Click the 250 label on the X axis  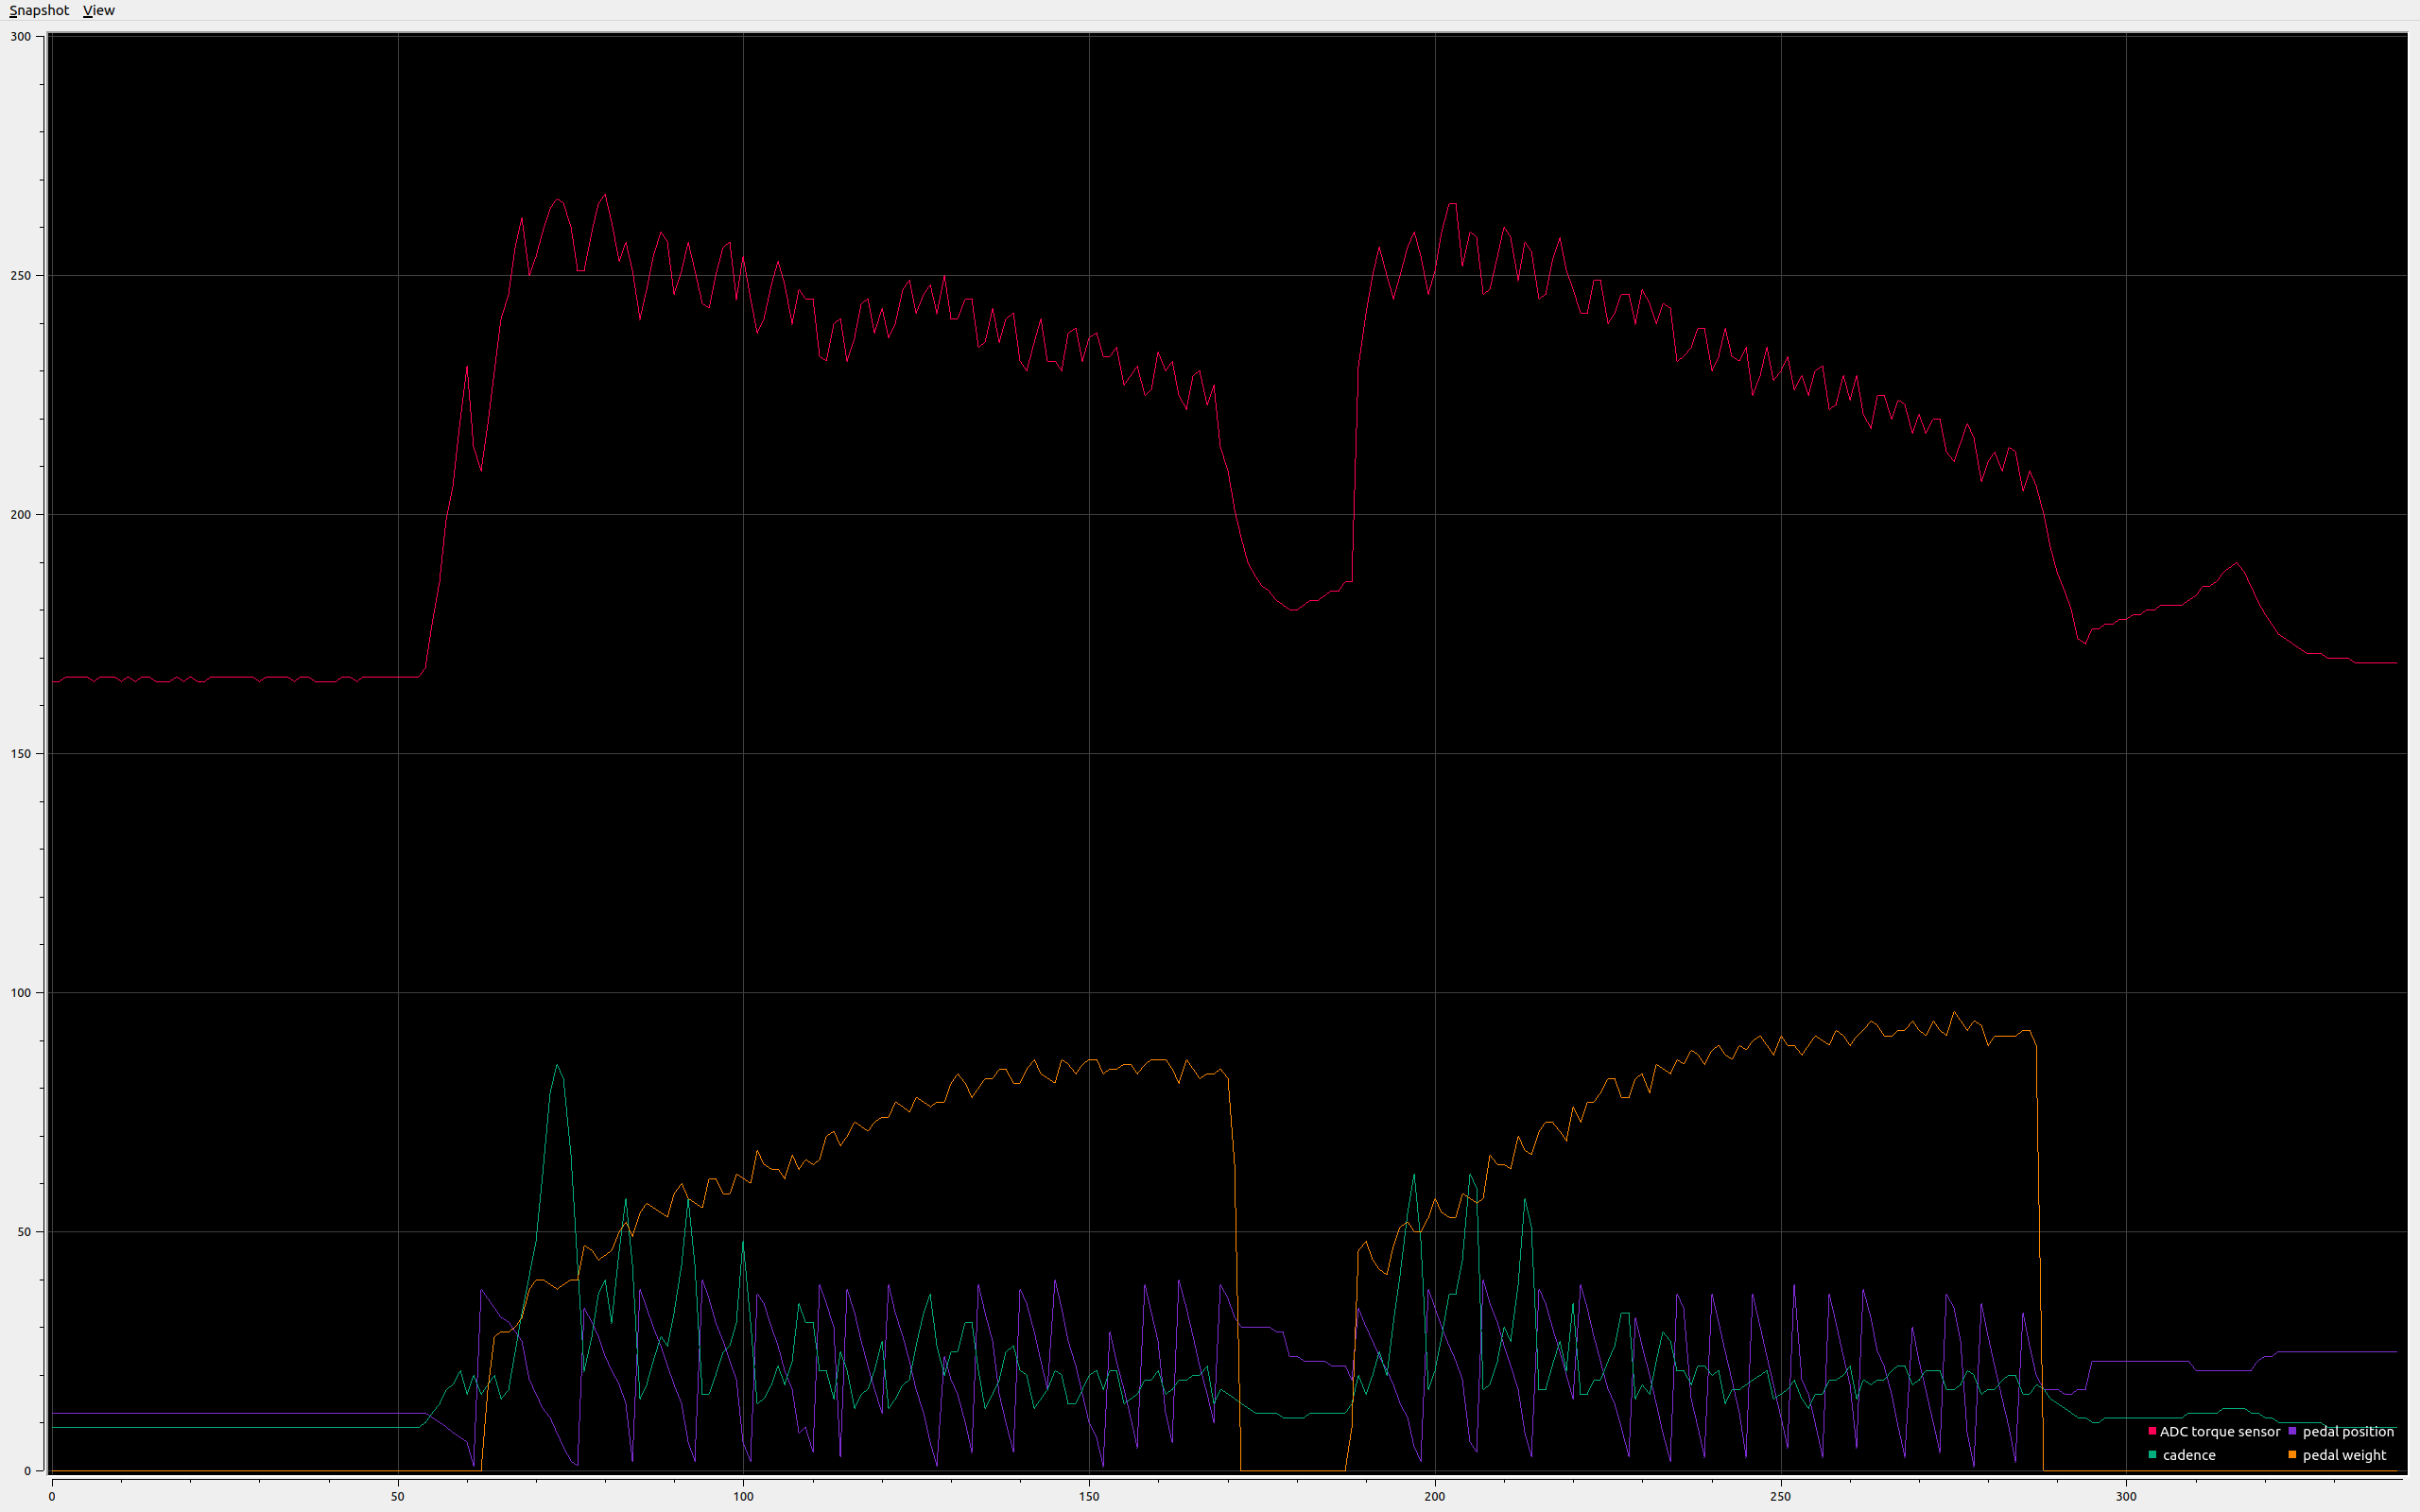[x=1780, y=1497]
